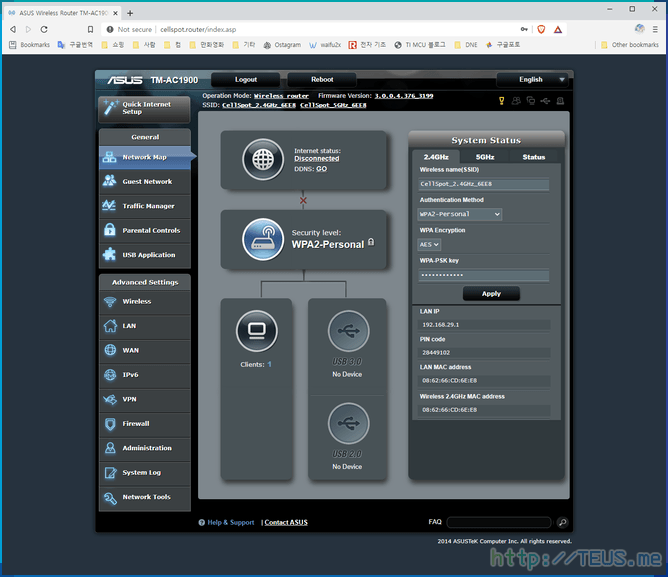Image resolution: width=668 pixels, height=577 pixels.
Task: Open the Other bookmarks folder
Action: 630,45
